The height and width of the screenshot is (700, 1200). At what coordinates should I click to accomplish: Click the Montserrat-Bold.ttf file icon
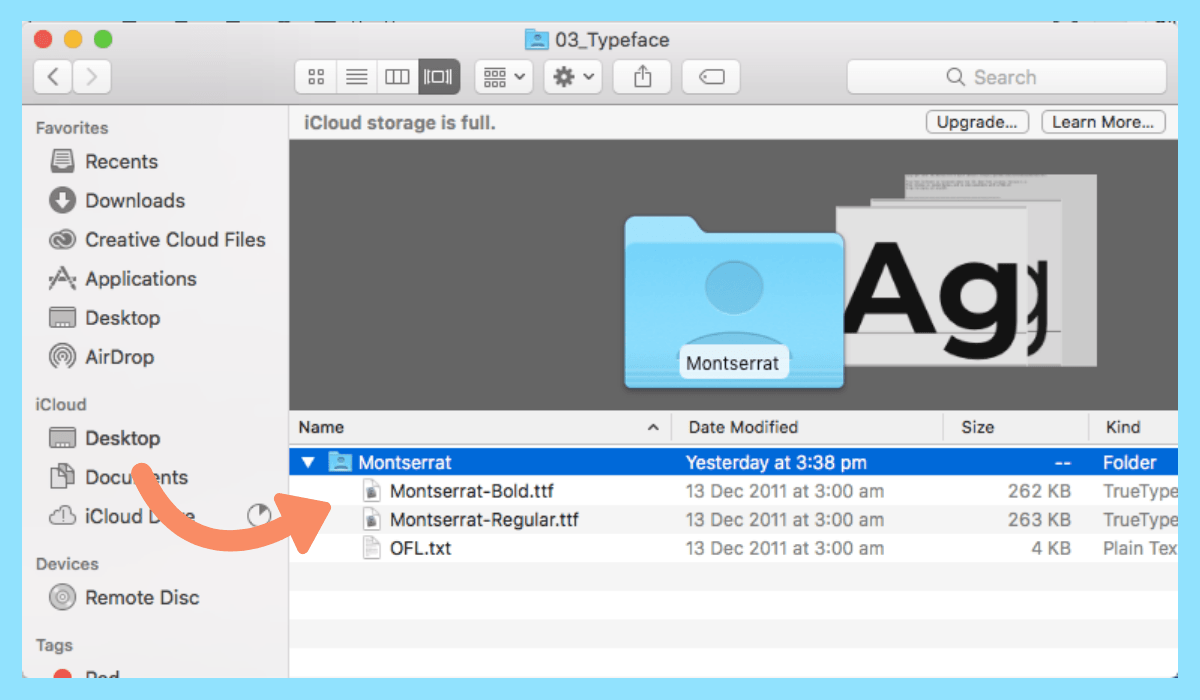pos(371,491)
